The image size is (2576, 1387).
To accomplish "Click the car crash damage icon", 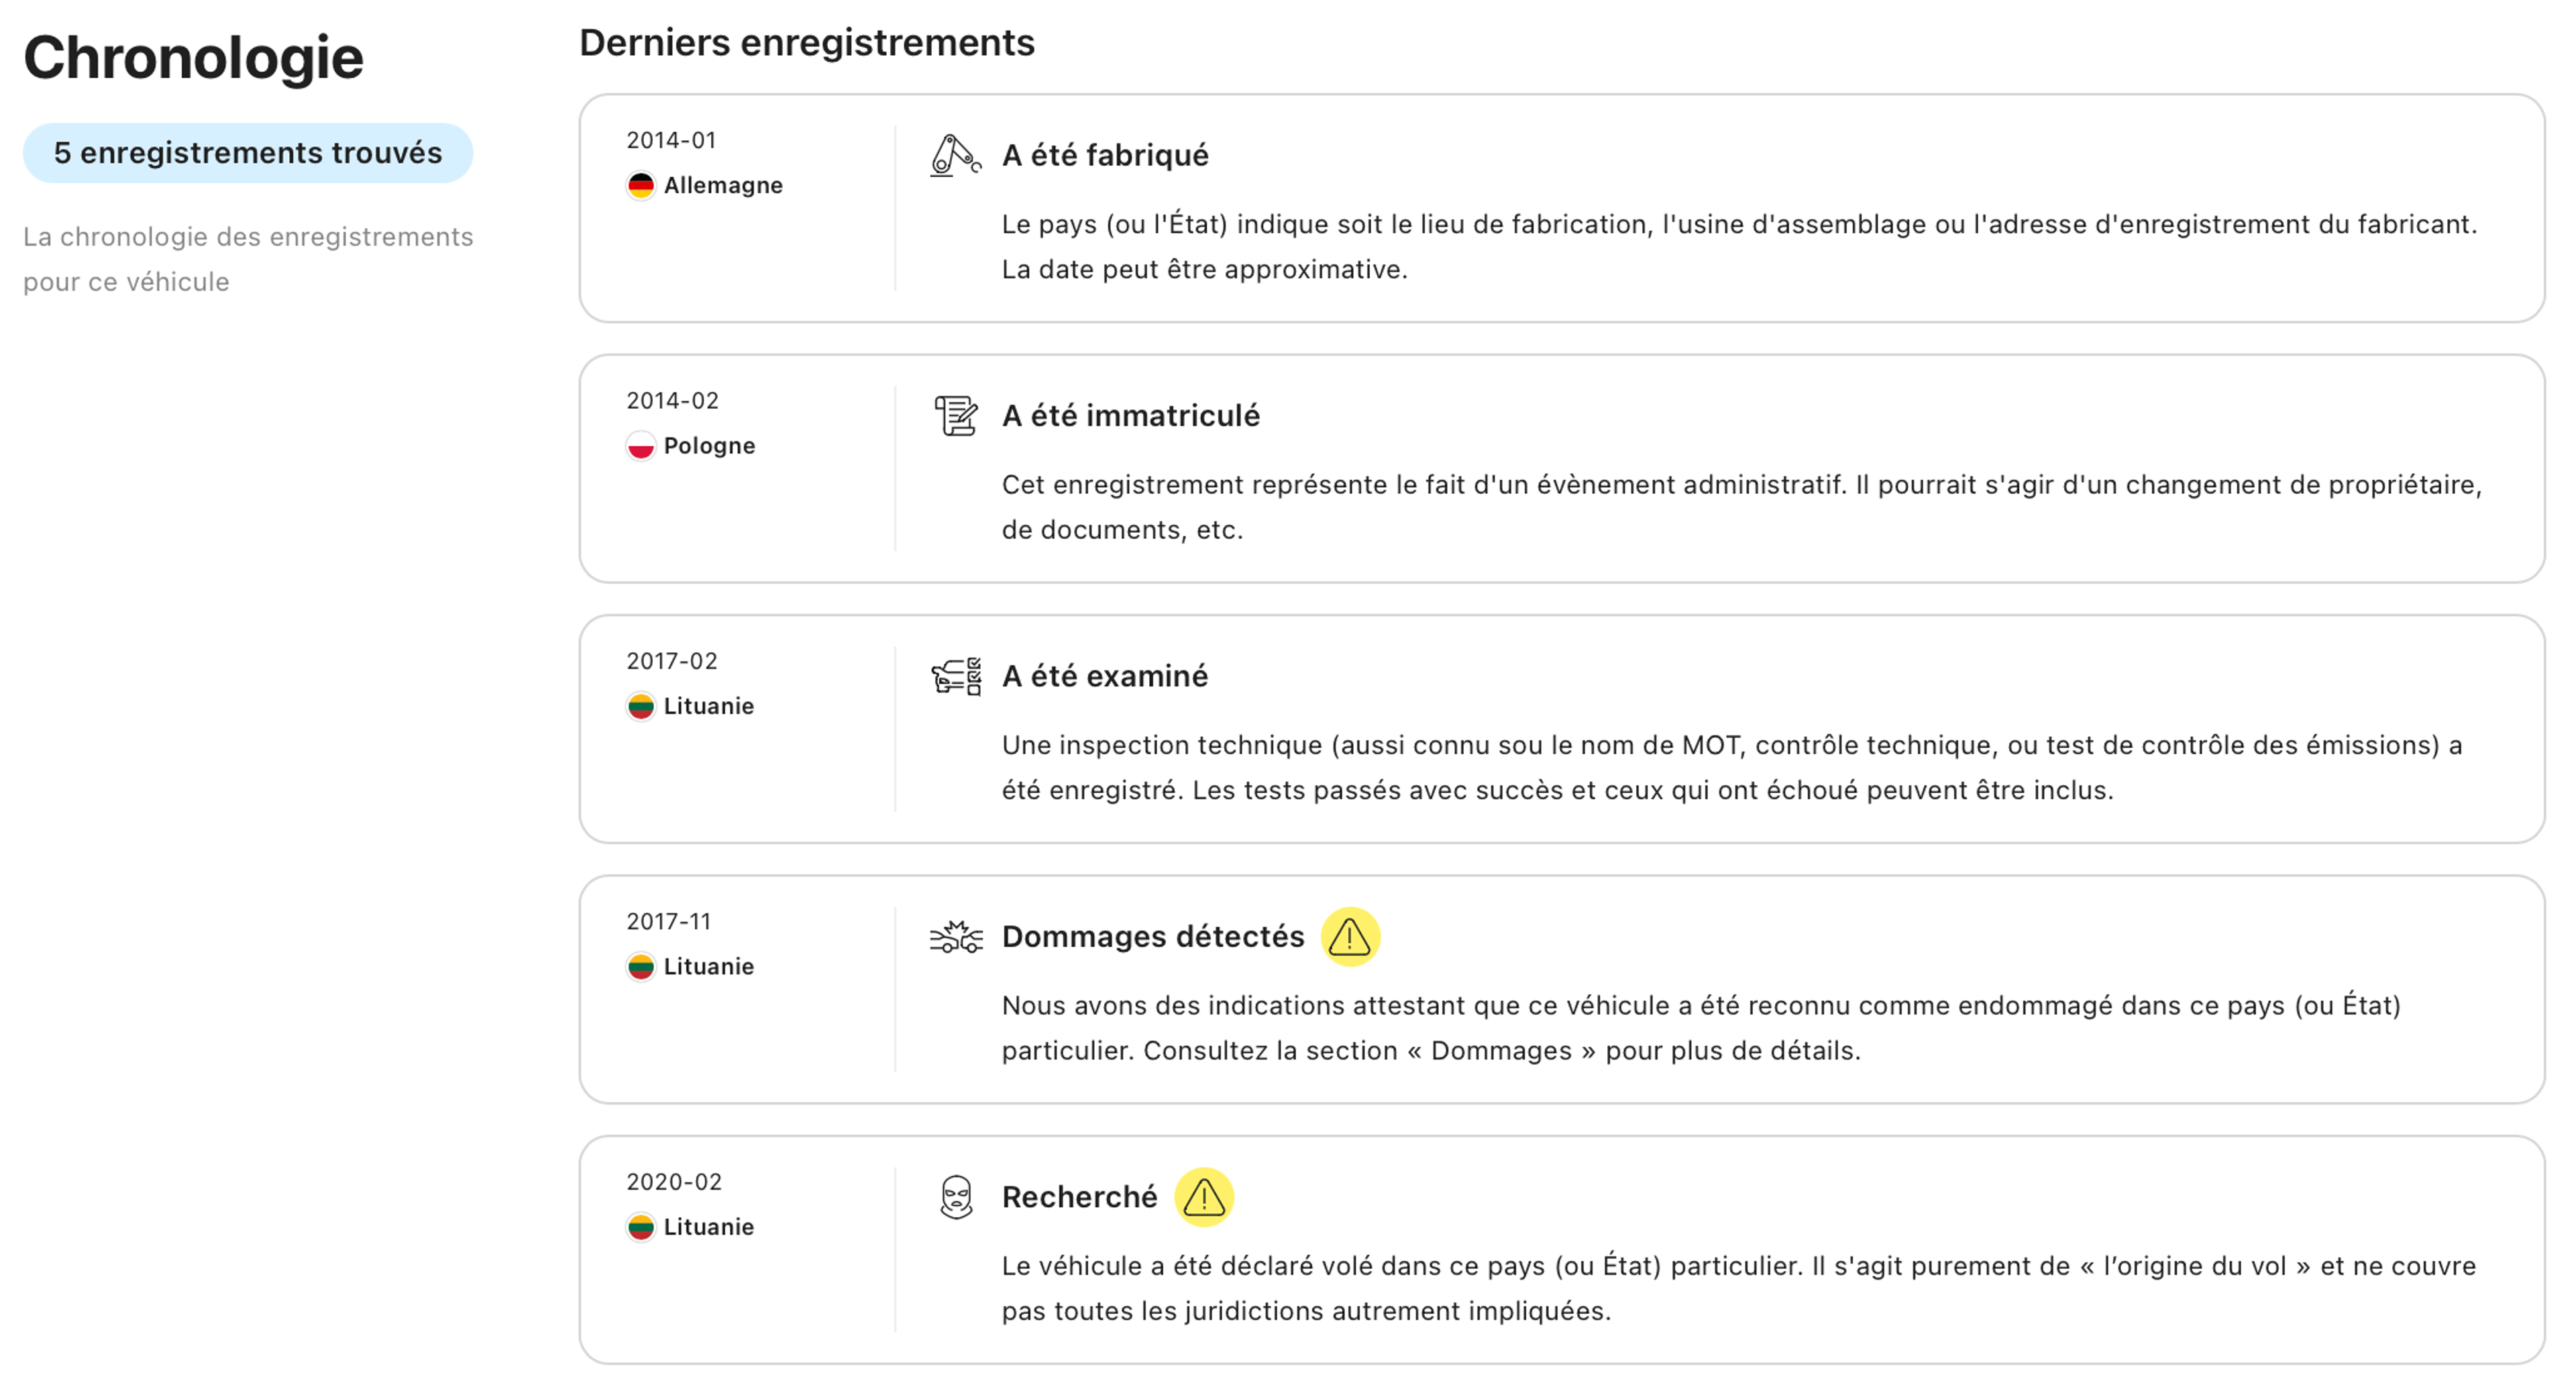I will coord(955,937).
